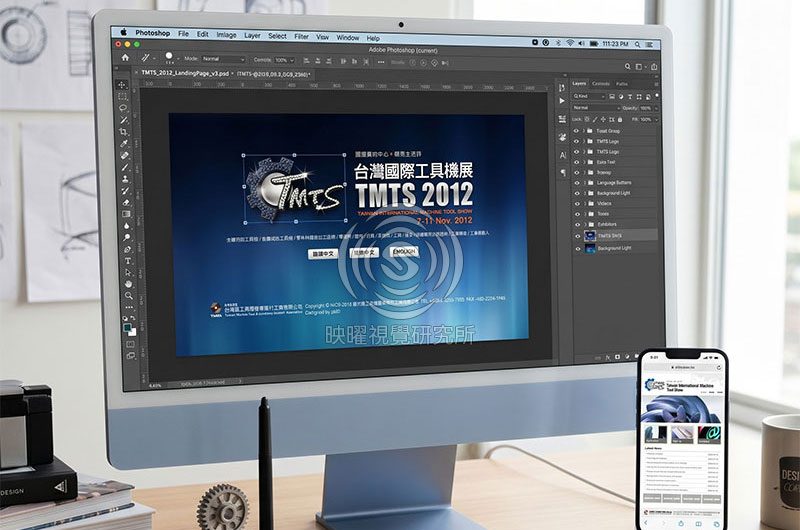Expand the Toast Group folder
The width and height of the screenshot is (800, 530).
point(584,131)
